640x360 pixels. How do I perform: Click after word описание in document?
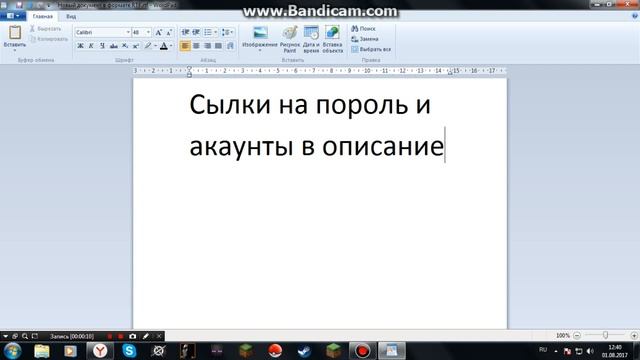[x=444, y=146]
